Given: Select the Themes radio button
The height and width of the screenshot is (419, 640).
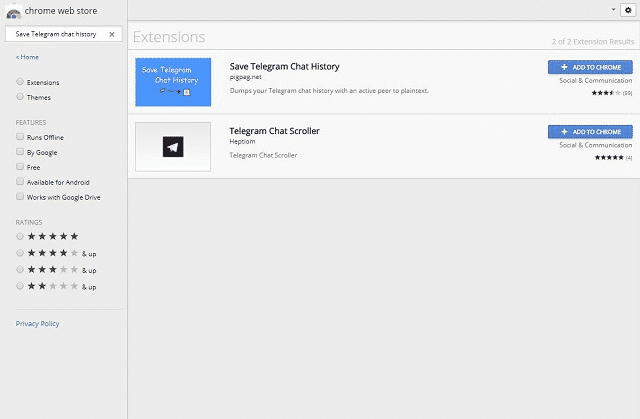Looking at the screenshot, I should 20,97.
